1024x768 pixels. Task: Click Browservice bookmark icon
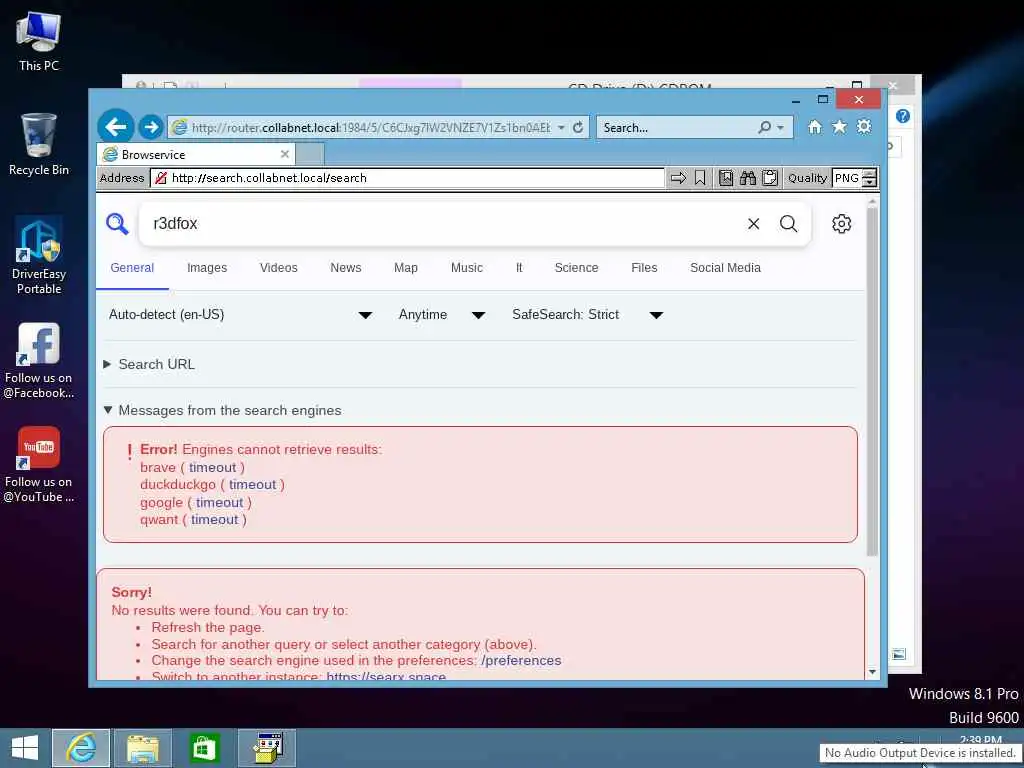700,178
